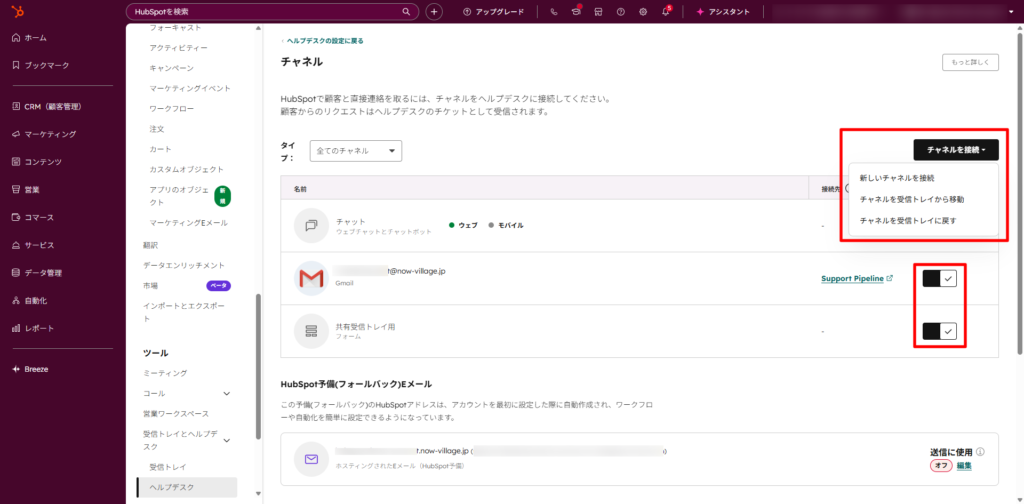Click the チャネルを接続 dropdown button
Screen dimensions: 1024x504
956,150
